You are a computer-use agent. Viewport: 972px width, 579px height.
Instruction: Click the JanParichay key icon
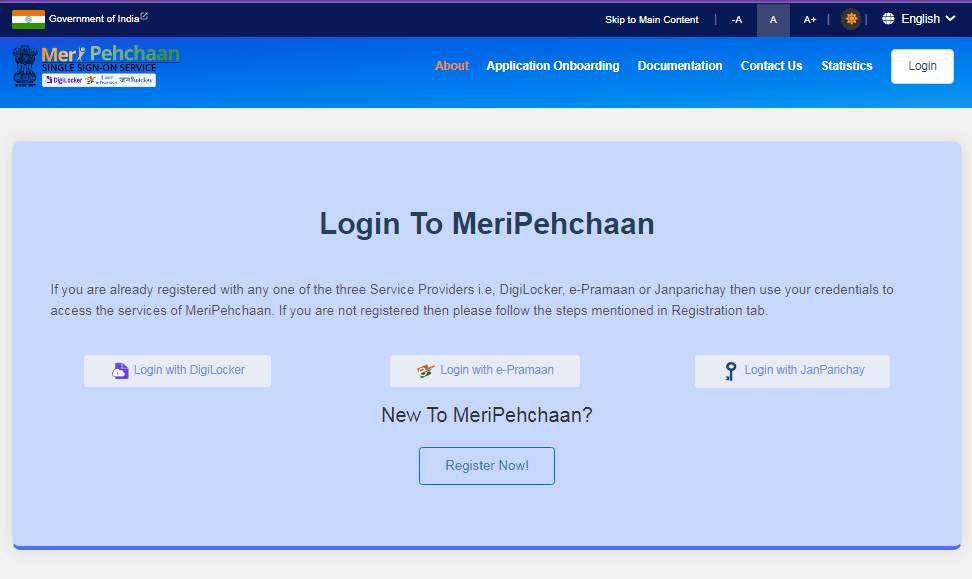pos(731,371)
